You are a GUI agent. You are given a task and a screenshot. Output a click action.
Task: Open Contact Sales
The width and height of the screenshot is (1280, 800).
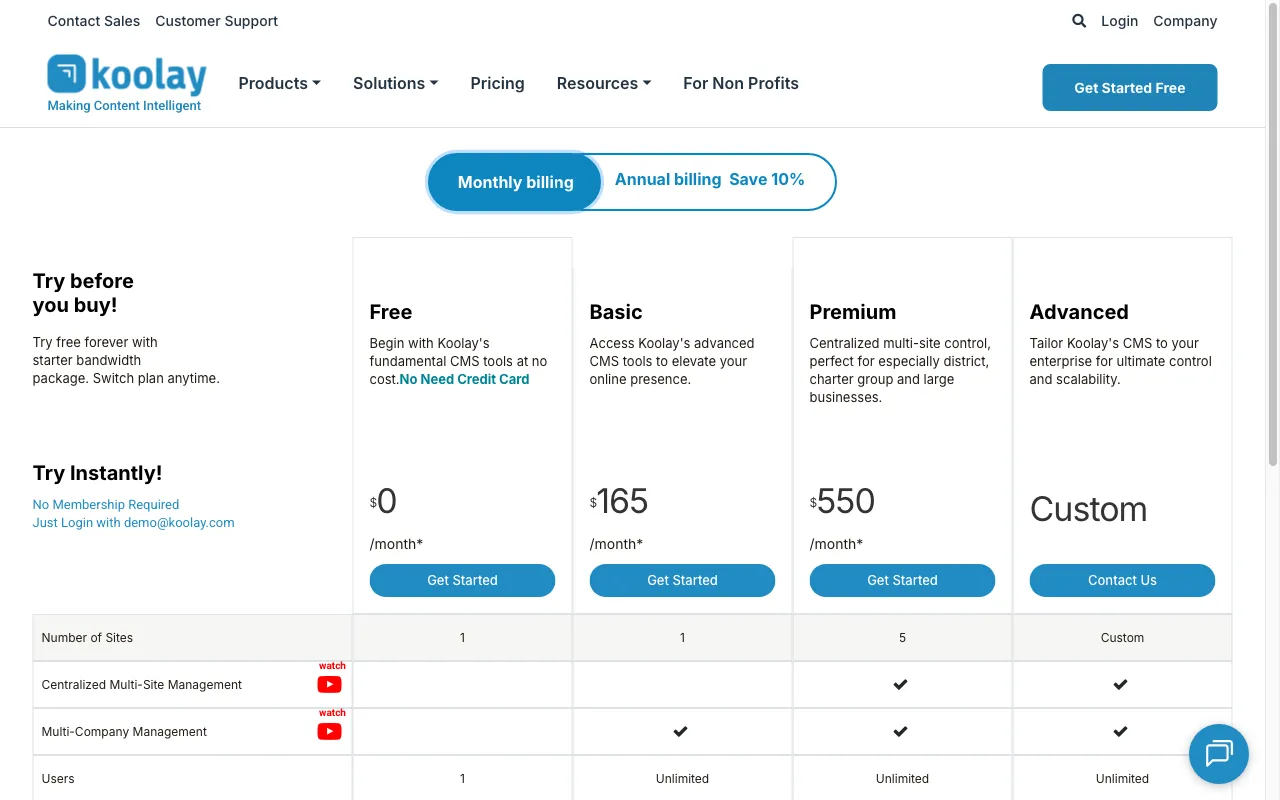point(94,21)
